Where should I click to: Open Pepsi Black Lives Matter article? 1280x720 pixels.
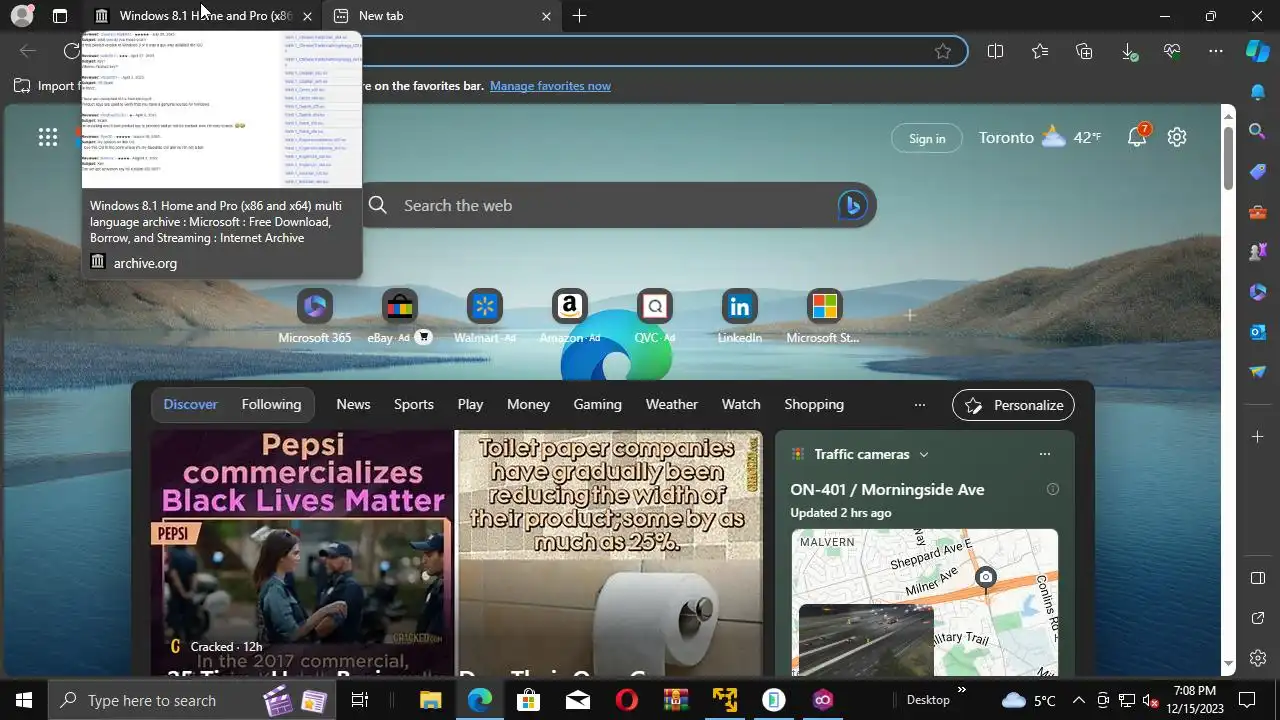302,554
